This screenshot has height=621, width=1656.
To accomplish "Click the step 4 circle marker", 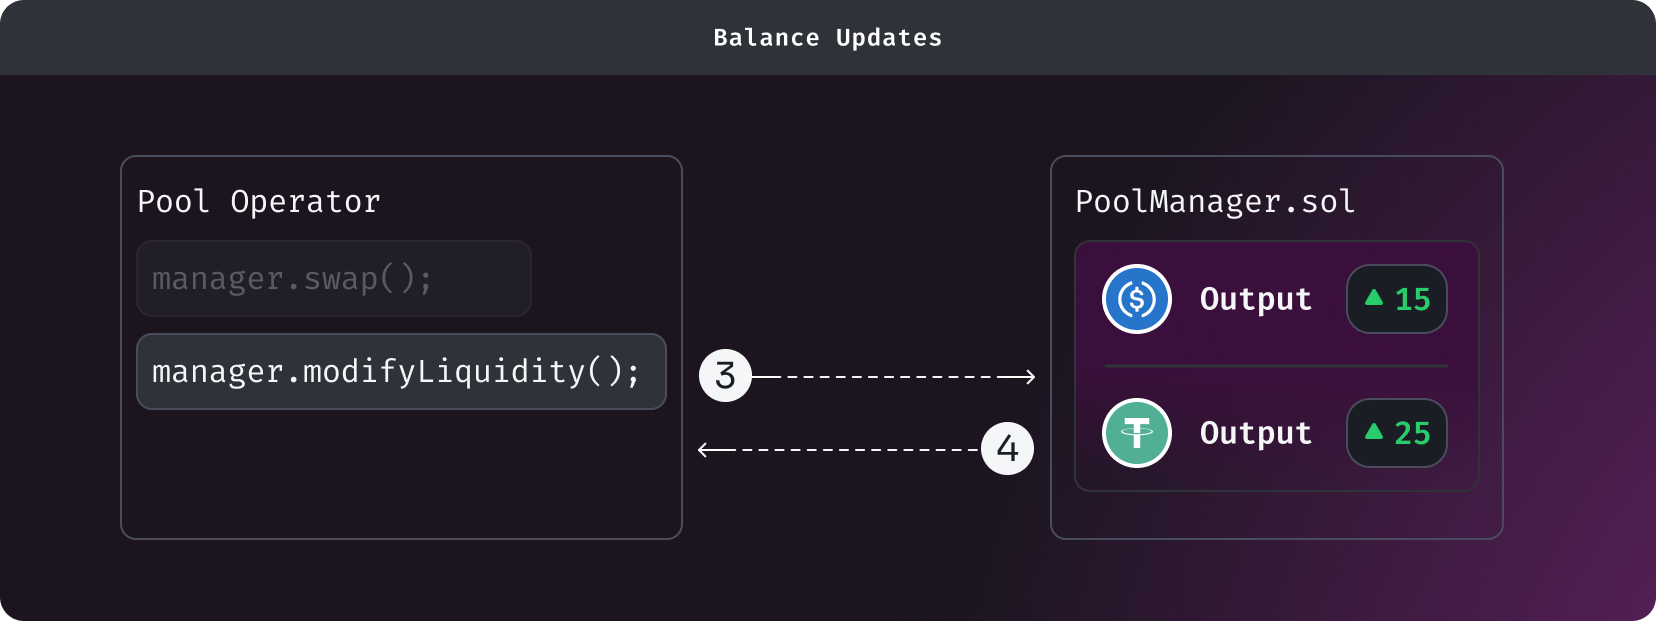I will tap(1007, 448).
